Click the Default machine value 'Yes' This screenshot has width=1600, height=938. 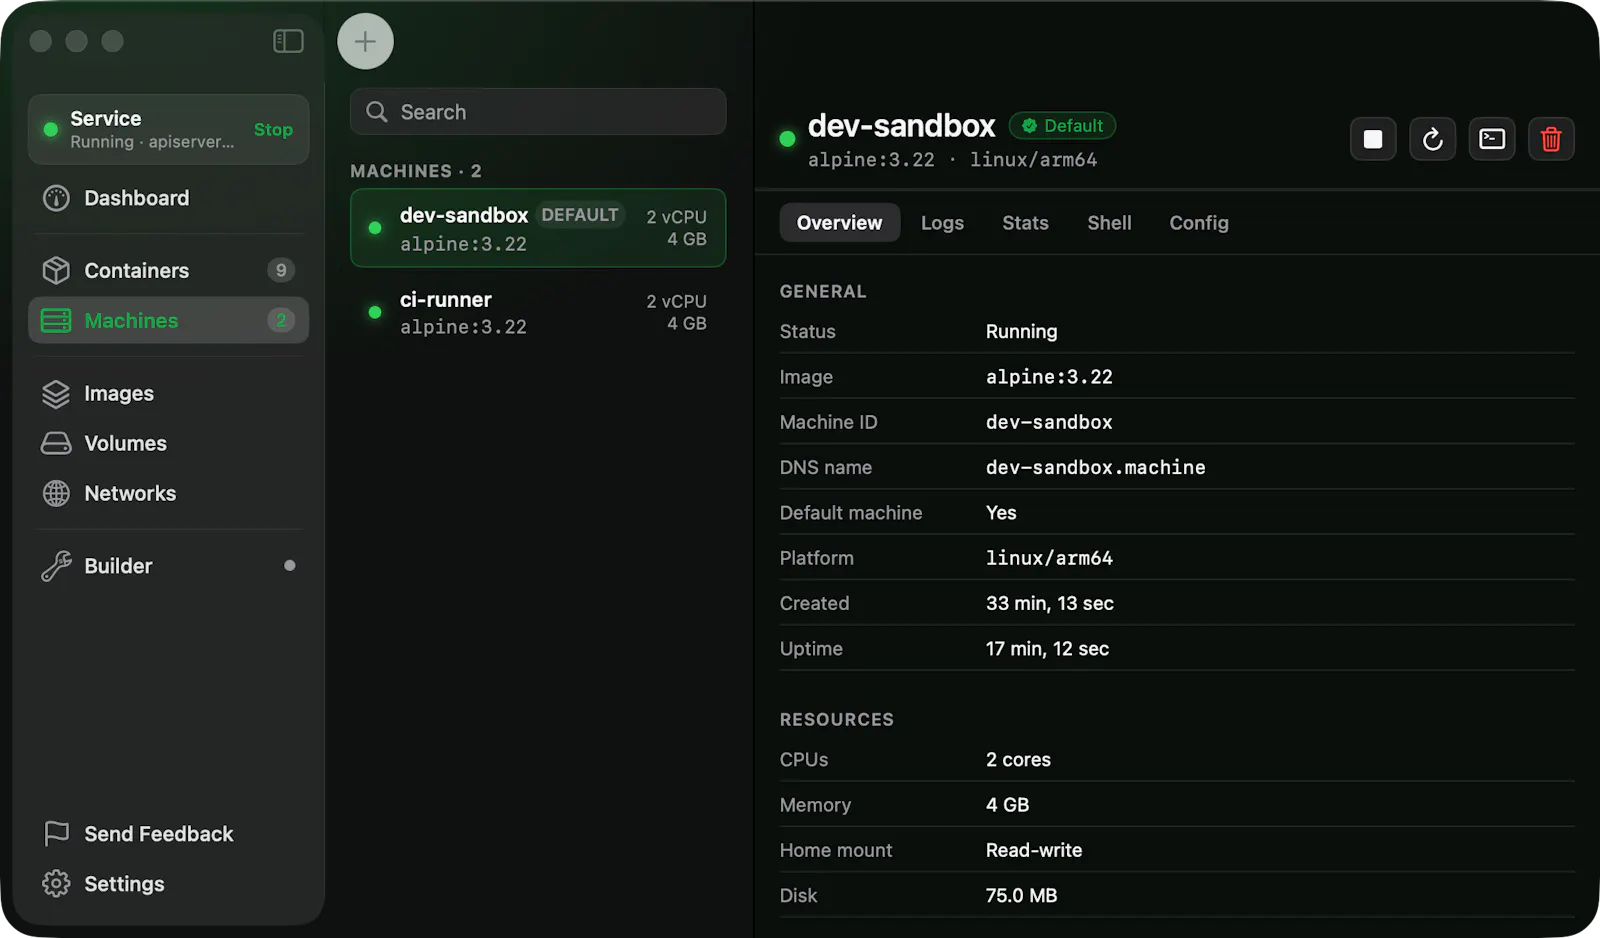(x=1001, y=513)
